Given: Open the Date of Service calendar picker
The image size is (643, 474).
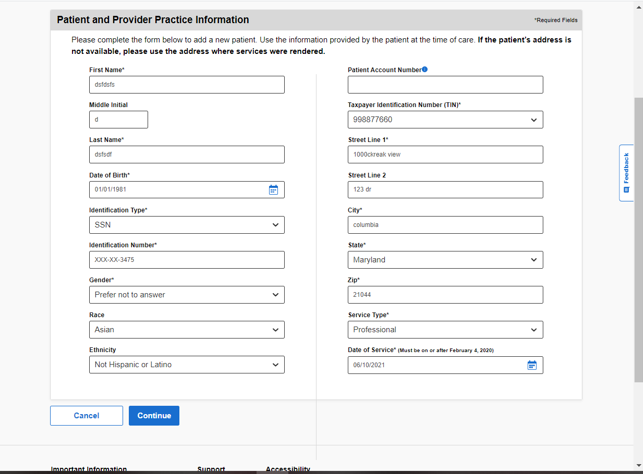Looking at the screenshot, I should point(532,365).
